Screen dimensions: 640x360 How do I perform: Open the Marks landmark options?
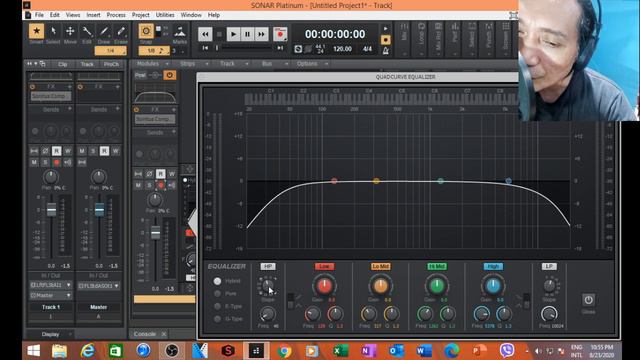click(x=180, y=32)
